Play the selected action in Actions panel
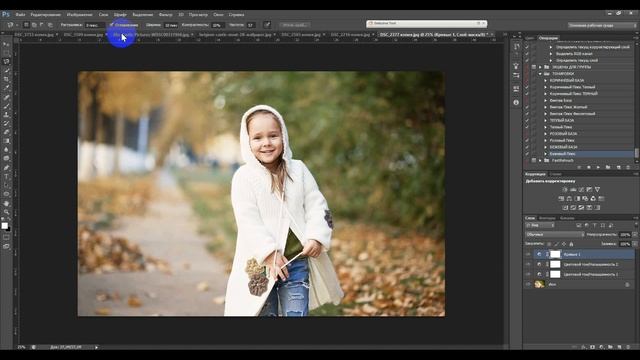Screen dimensions: 640x360 [598, 167]
